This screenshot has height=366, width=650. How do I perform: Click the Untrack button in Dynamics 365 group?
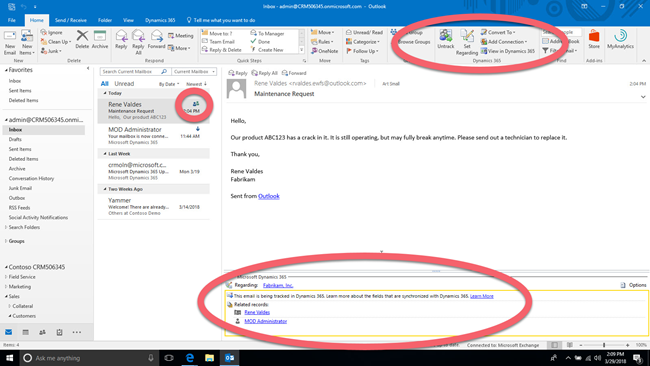pyautogui.click(x=446, y=40)
